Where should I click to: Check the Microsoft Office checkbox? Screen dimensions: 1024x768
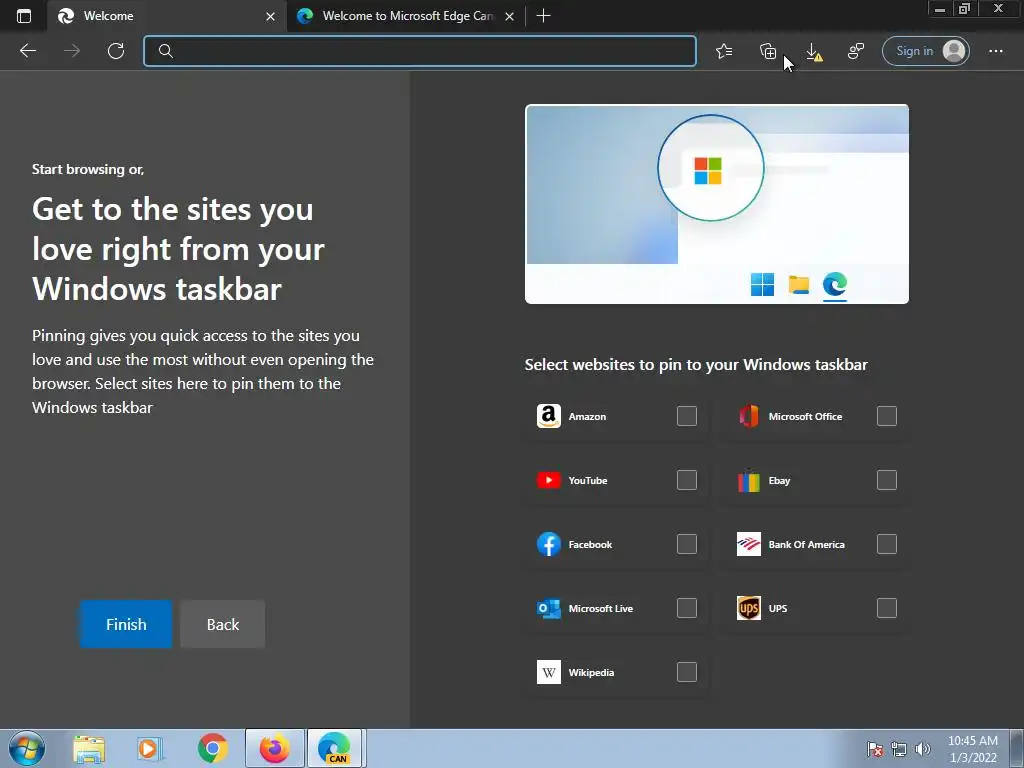point(886,416)
